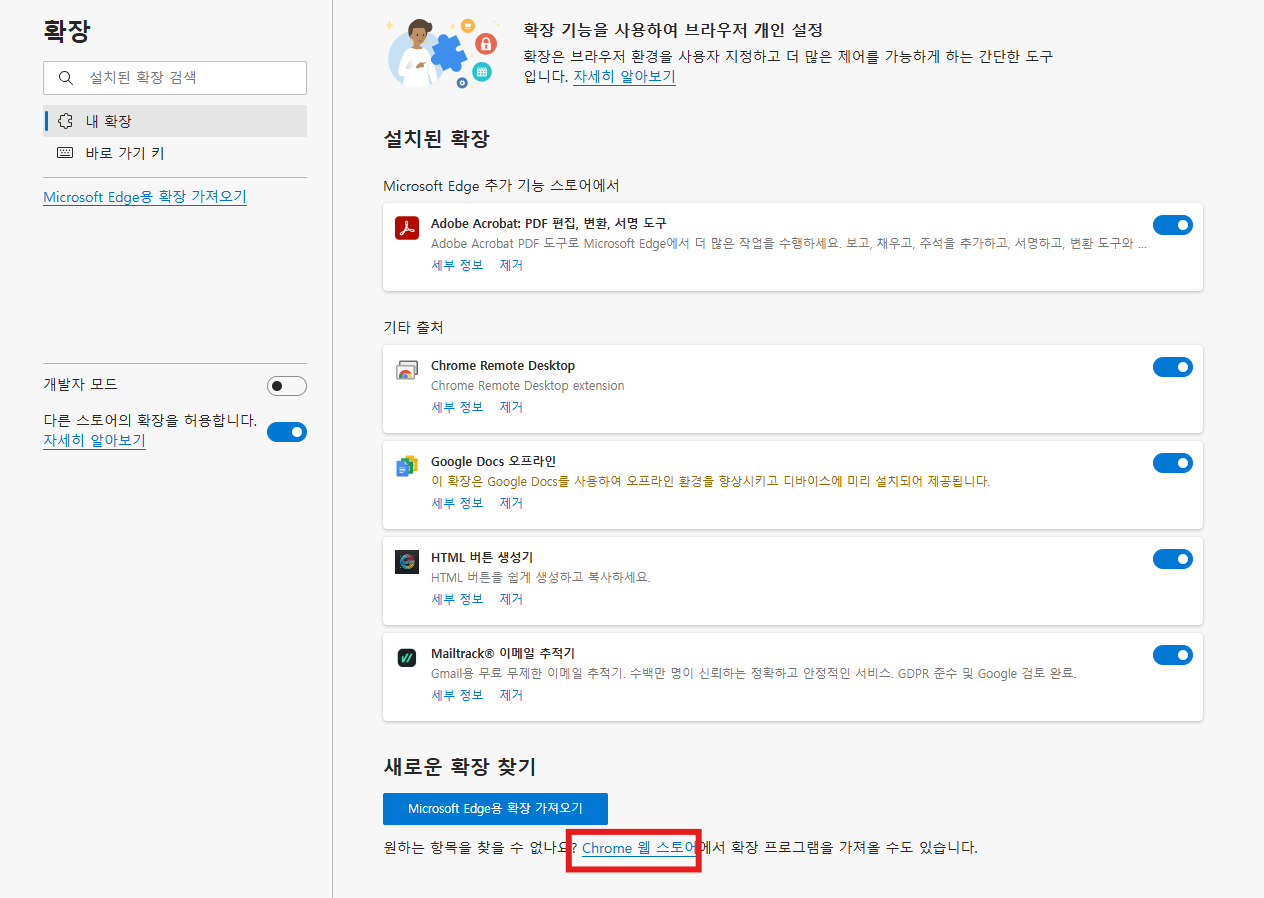Viewport: 1264px width, 898px height.
Task: Open sidebar link Microsoft Edge용 확장 가져오기
Action: (x=145, y=197)
